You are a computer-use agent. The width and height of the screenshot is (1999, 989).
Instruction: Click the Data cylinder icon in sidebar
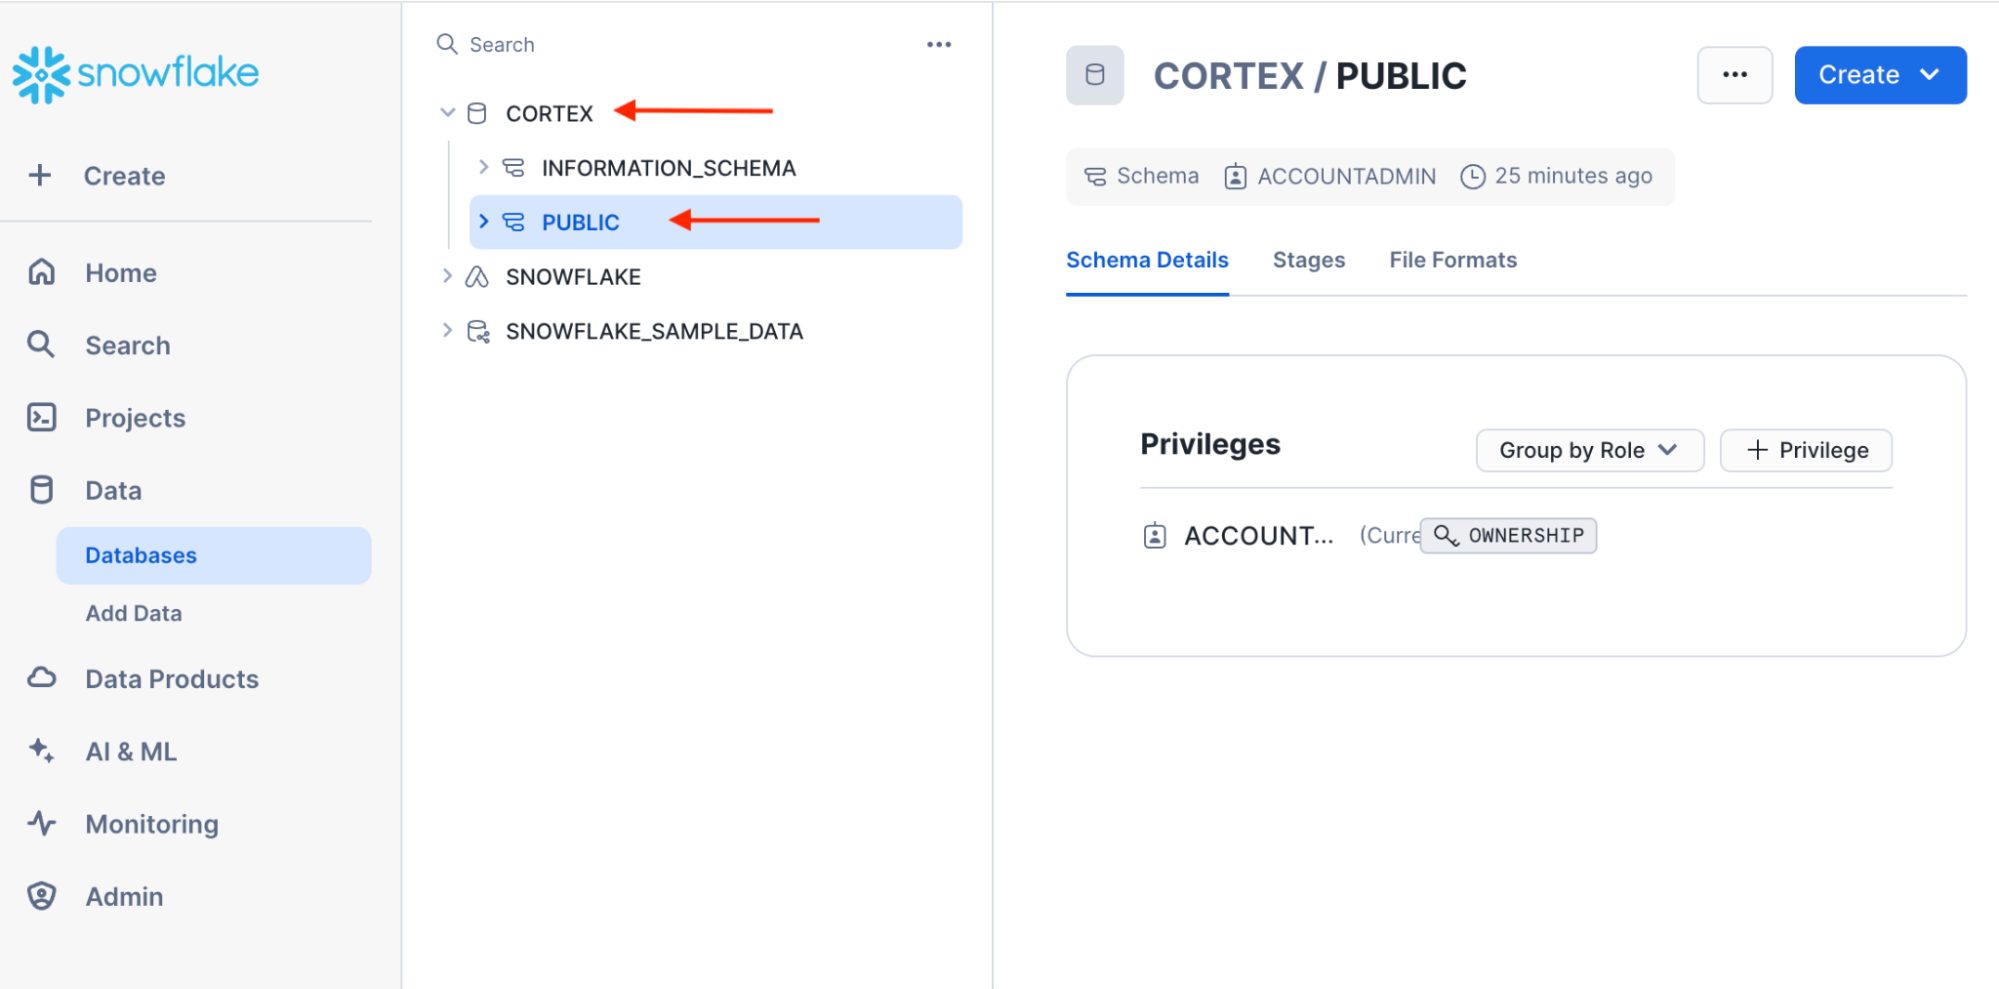[41, 490]
